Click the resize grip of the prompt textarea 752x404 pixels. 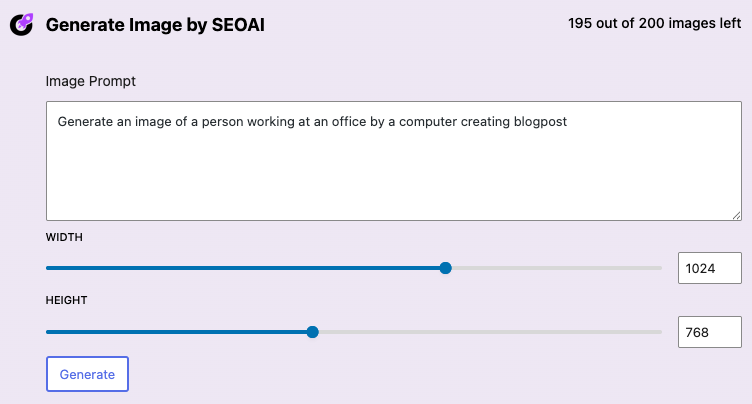(736, 216)
